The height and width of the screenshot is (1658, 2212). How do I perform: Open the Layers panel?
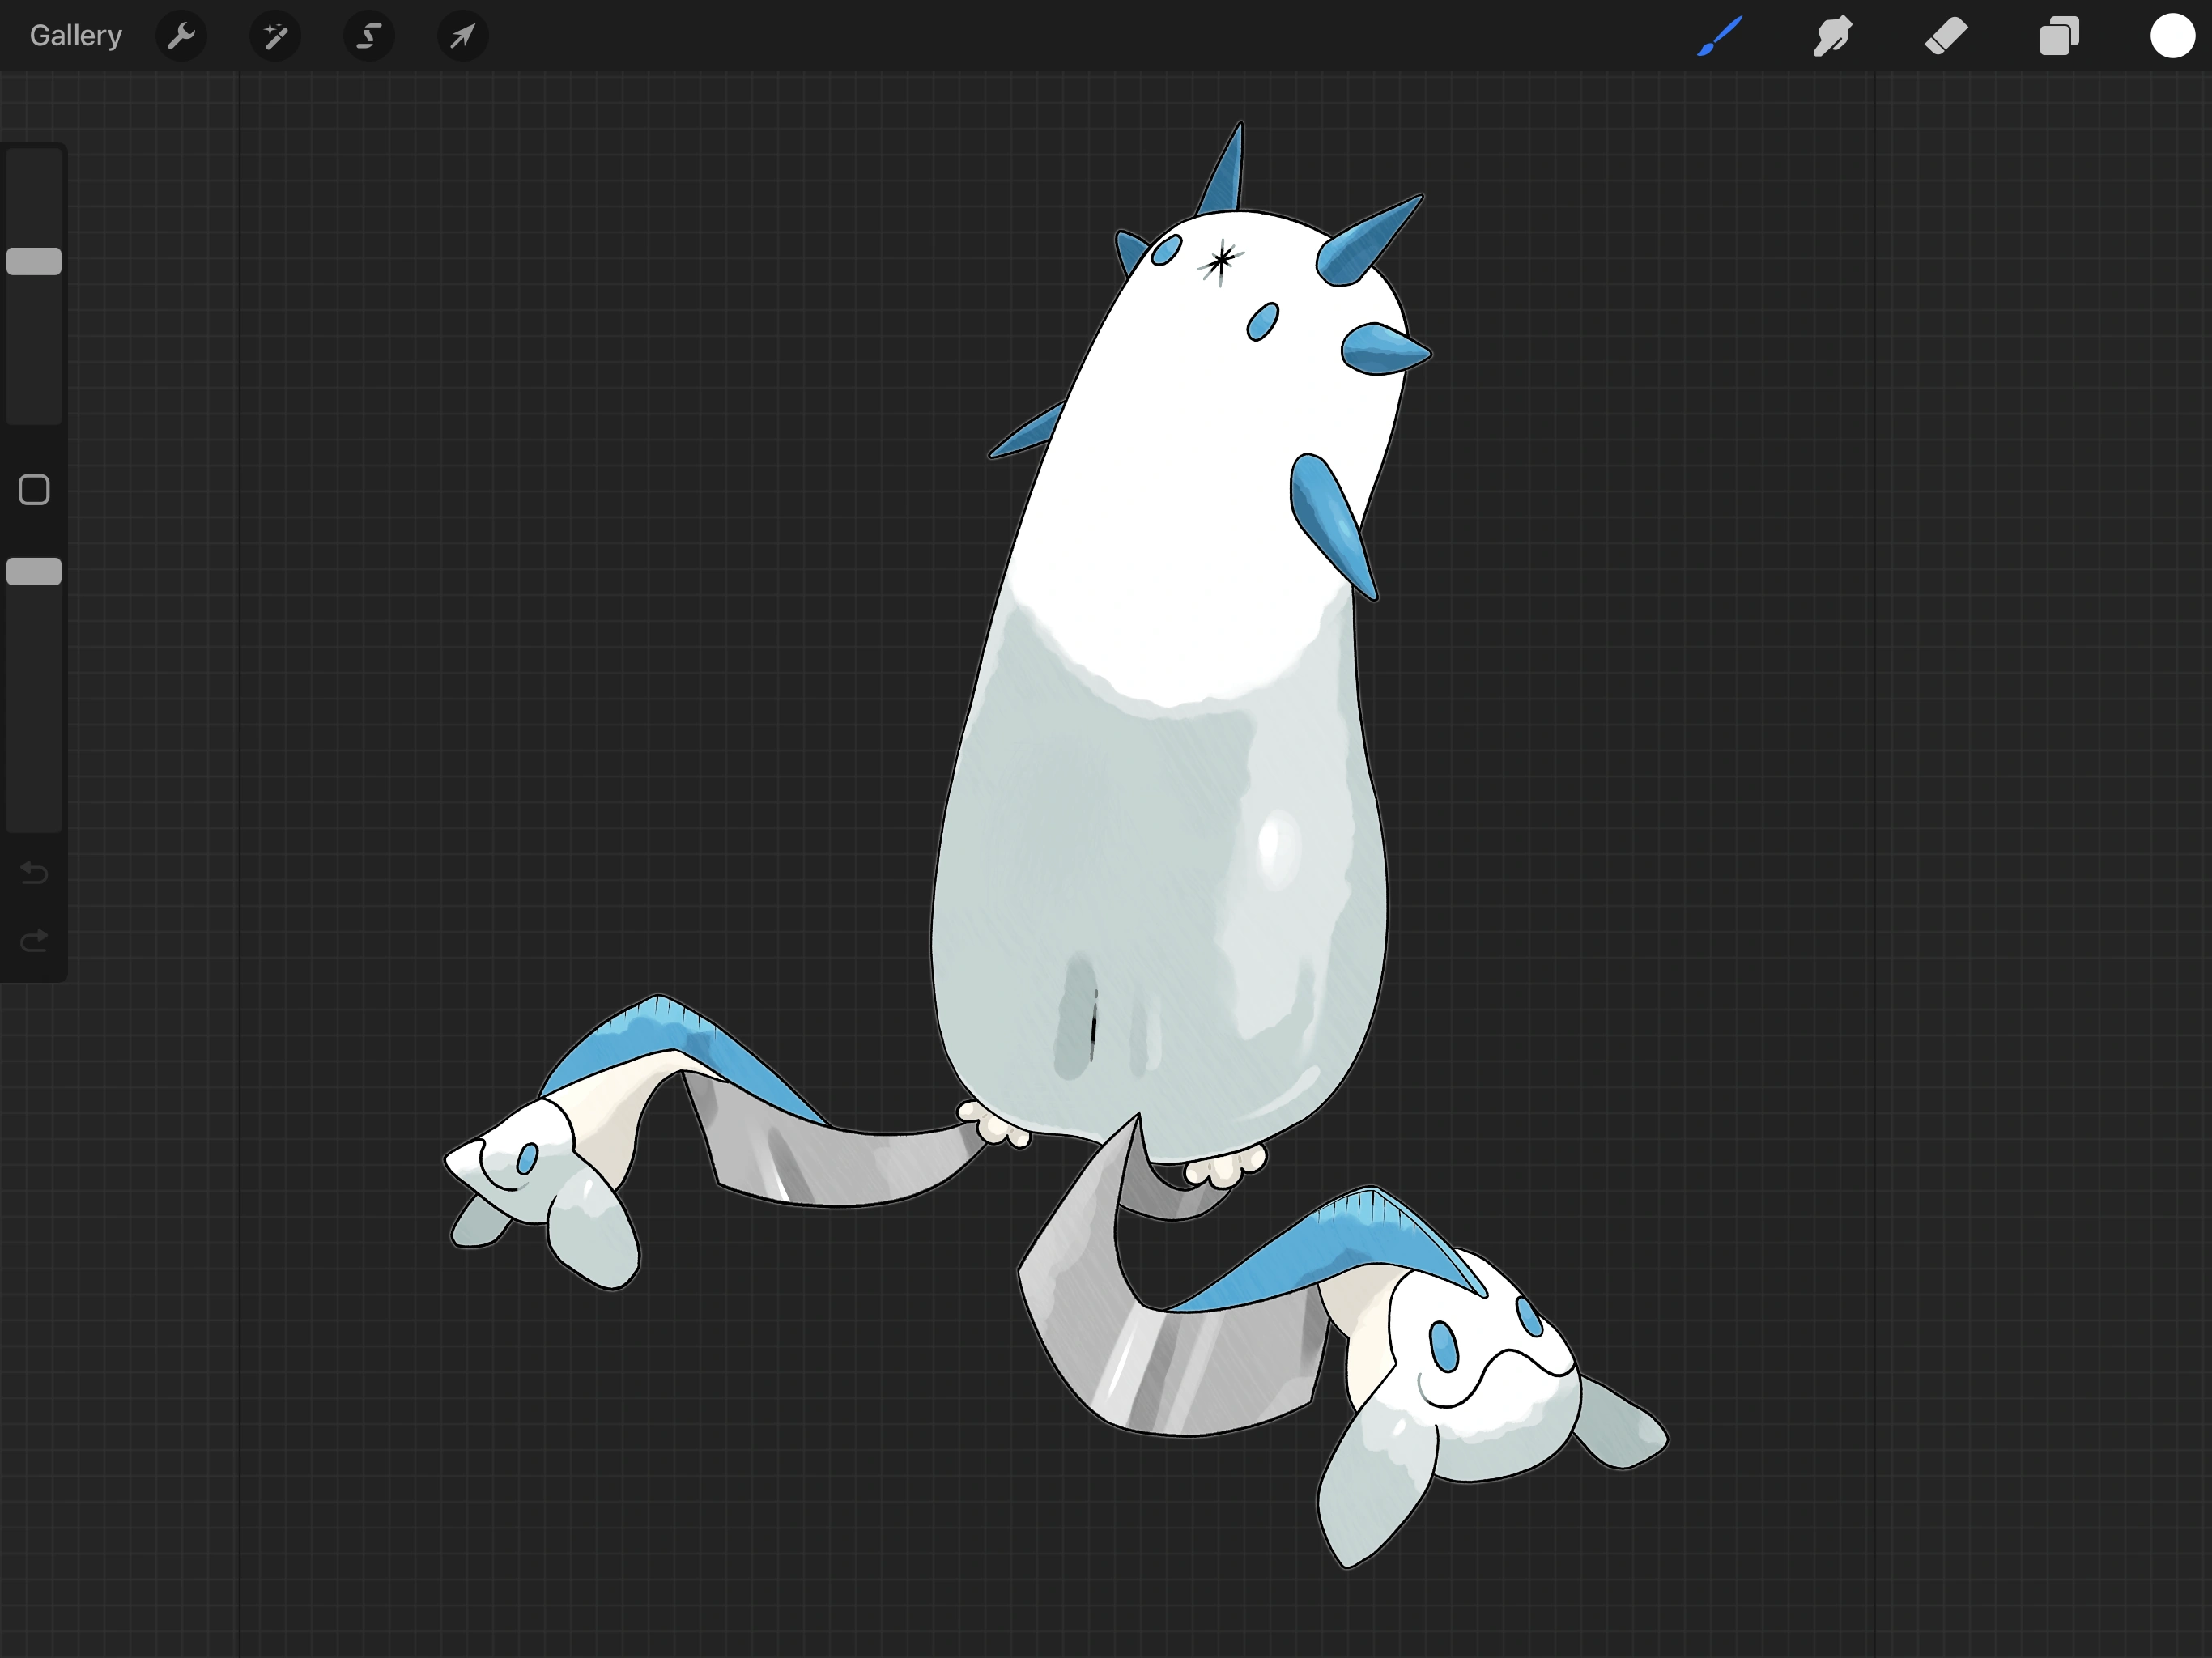[x=2059, y=36]
